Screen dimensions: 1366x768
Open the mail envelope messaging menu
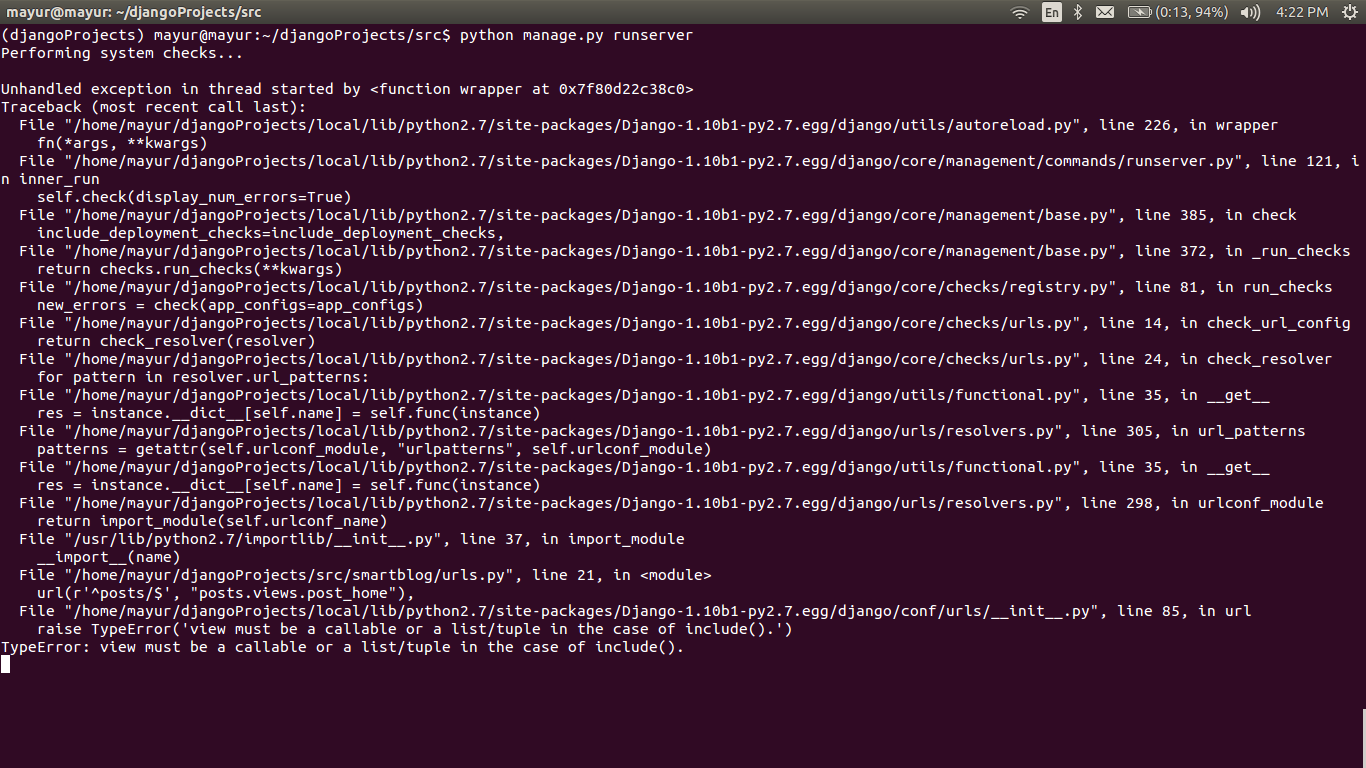(x=1105, y=12)
